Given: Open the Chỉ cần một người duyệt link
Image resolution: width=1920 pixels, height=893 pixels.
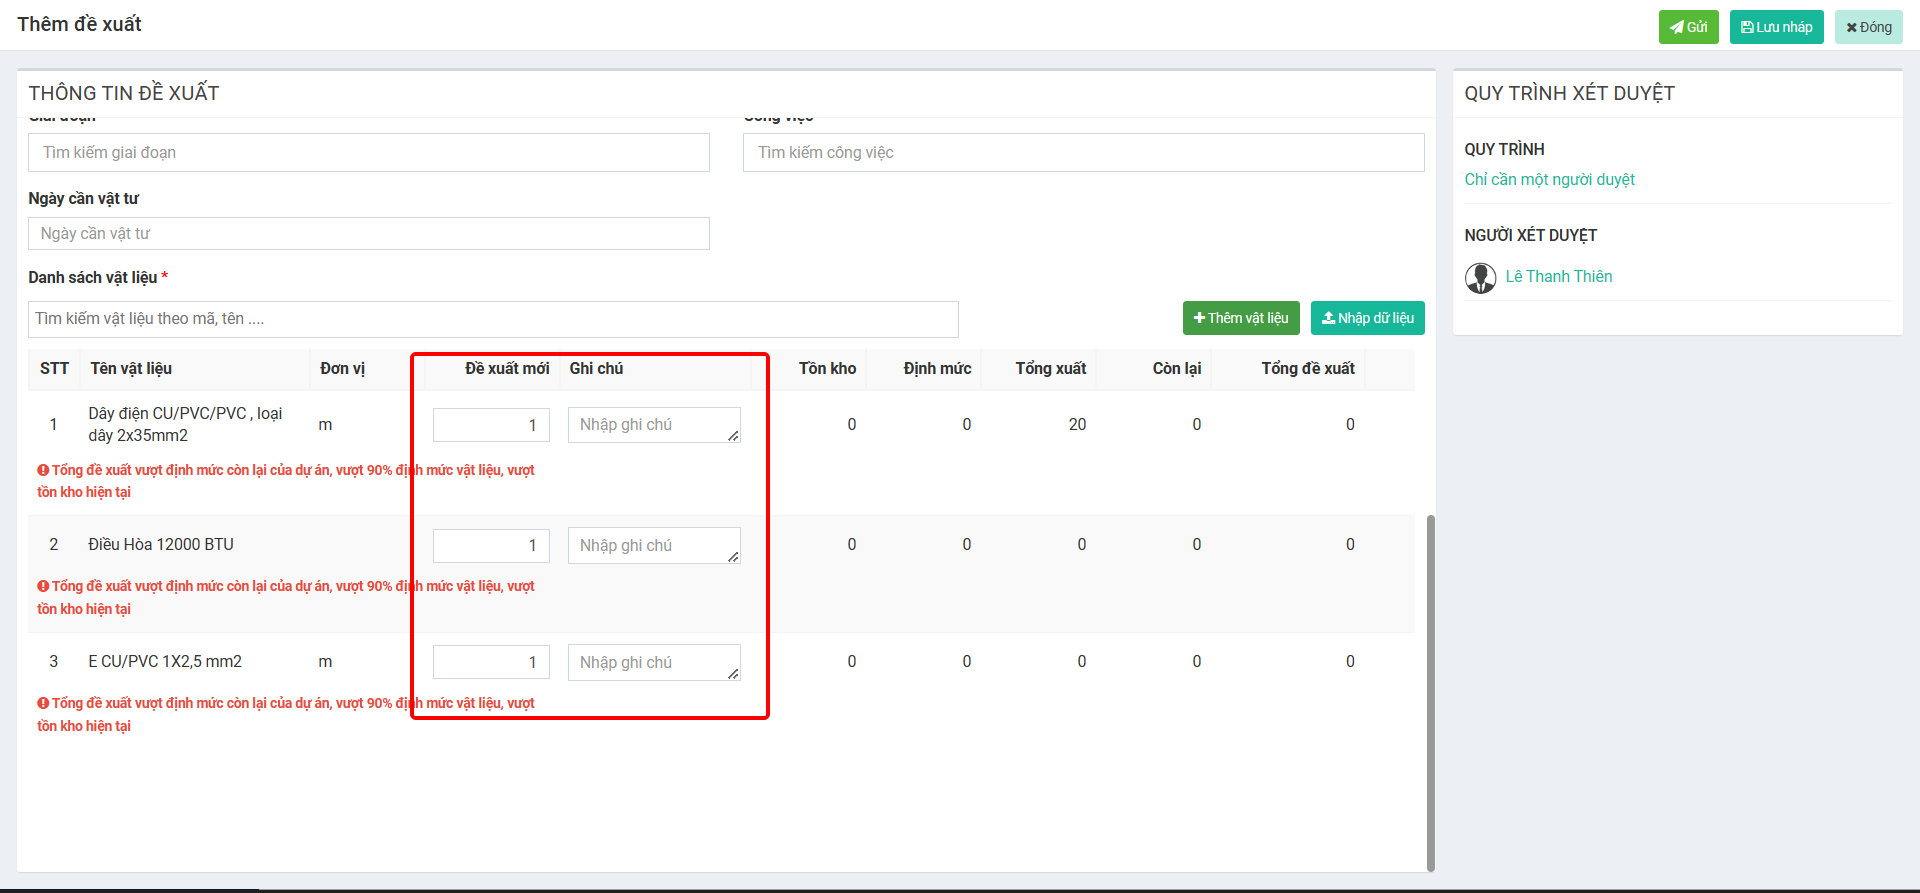Looking at the screenshot, I should (x=1549, y=180).
